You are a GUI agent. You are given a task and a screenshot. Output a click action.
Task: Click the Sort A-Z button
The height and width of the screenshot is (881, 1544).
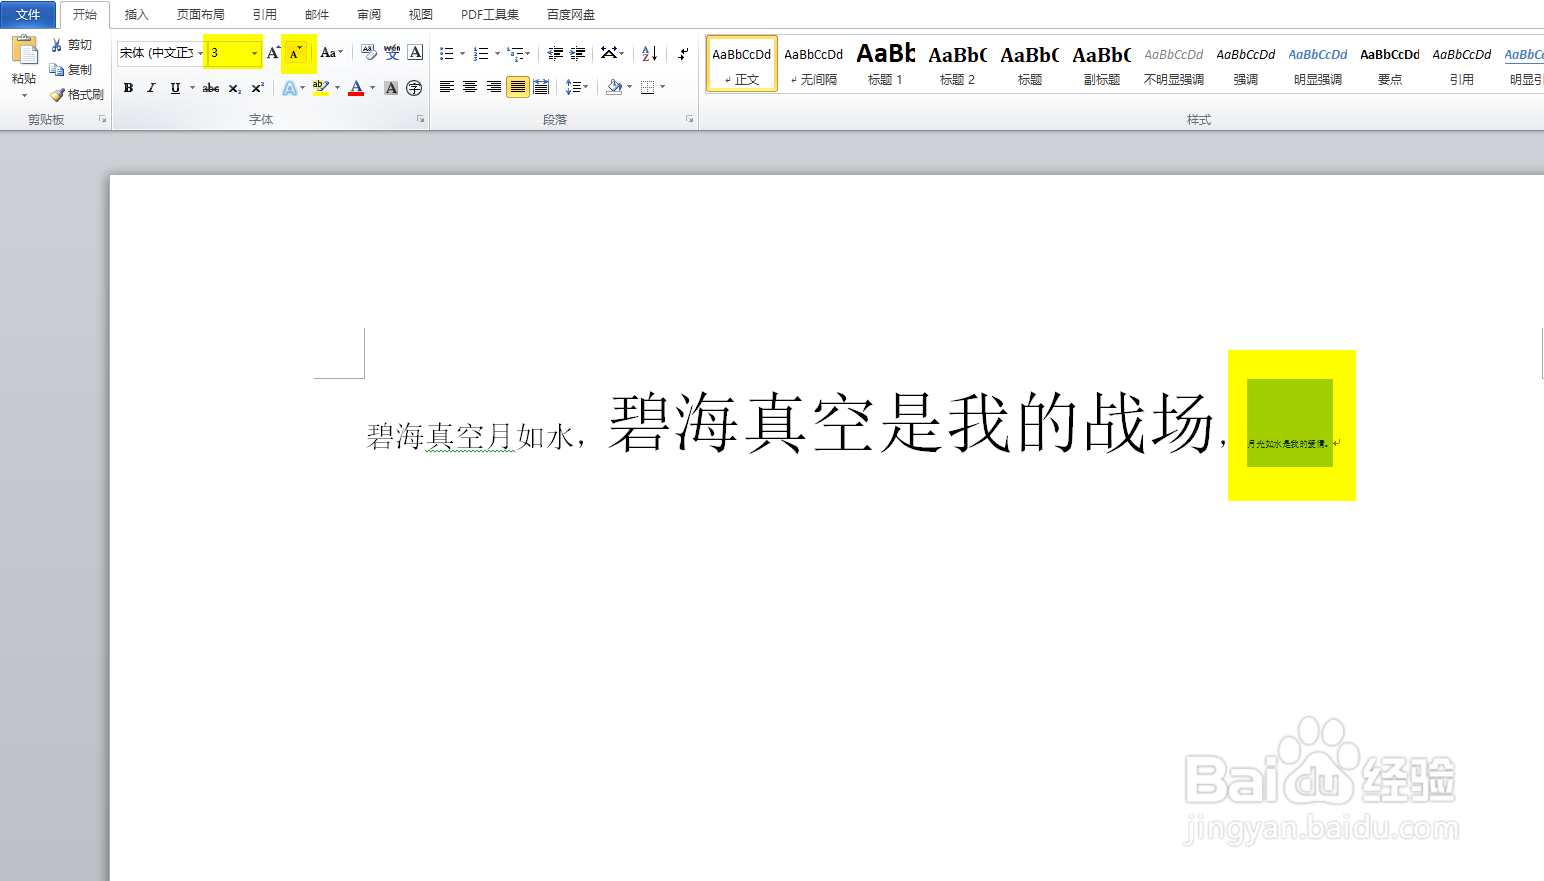[650, 53]
